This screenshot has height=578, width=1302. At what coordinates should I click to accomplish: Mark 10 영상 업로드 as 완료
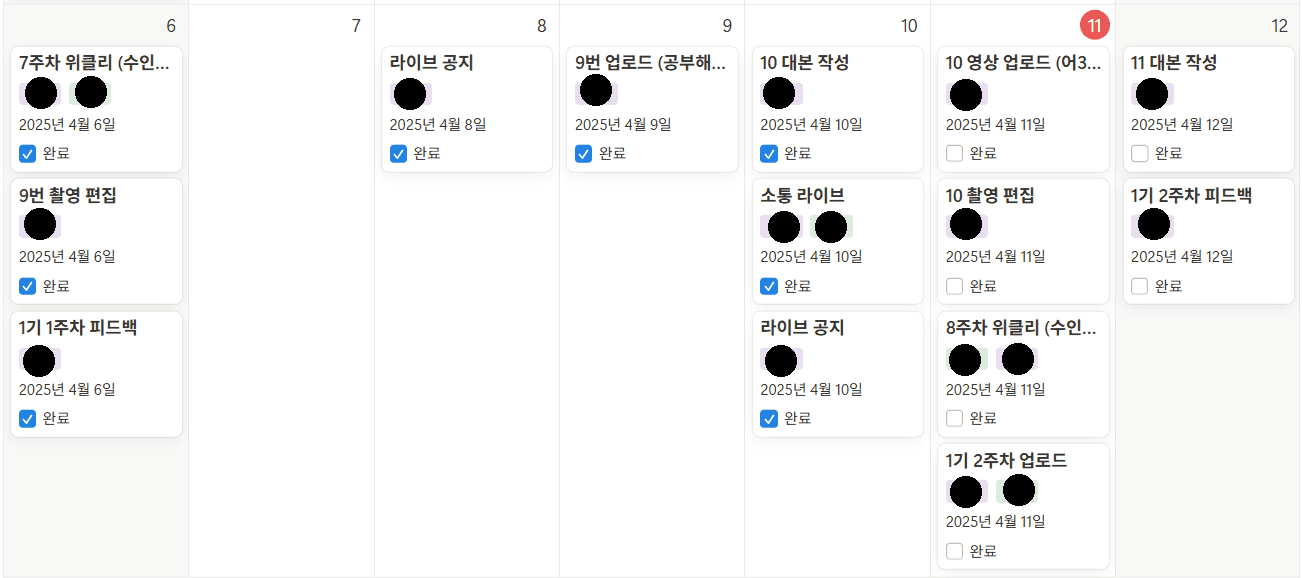(x=954, y=153)
